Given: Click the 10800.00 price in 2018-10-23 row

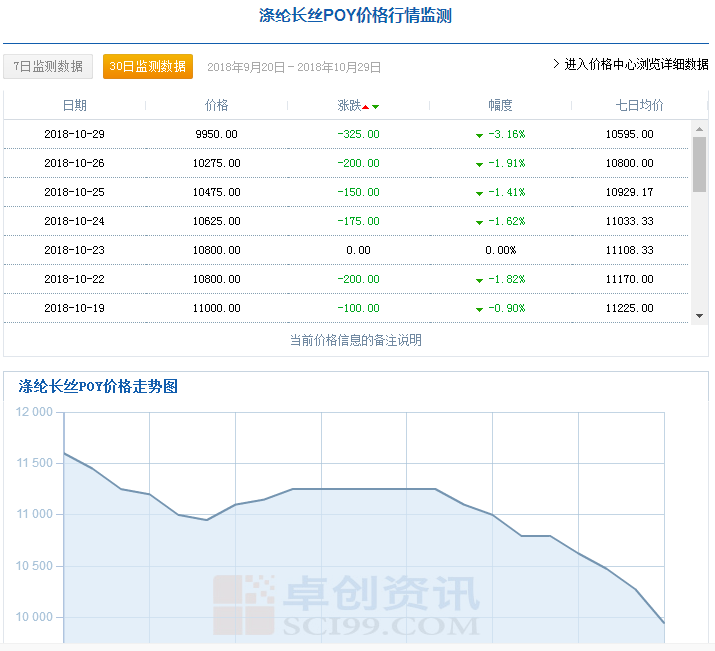Looking at the screenshot, I should pyautogui.click(x=216, y=250).
